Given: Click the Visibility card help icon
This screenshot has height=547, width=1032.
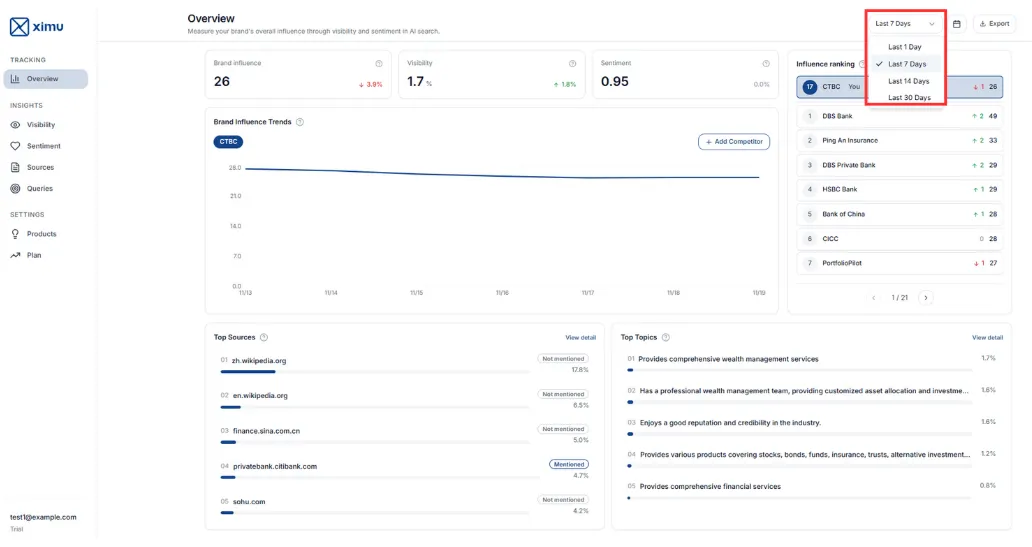Looking at the screenshot, I should coord(572,63).
